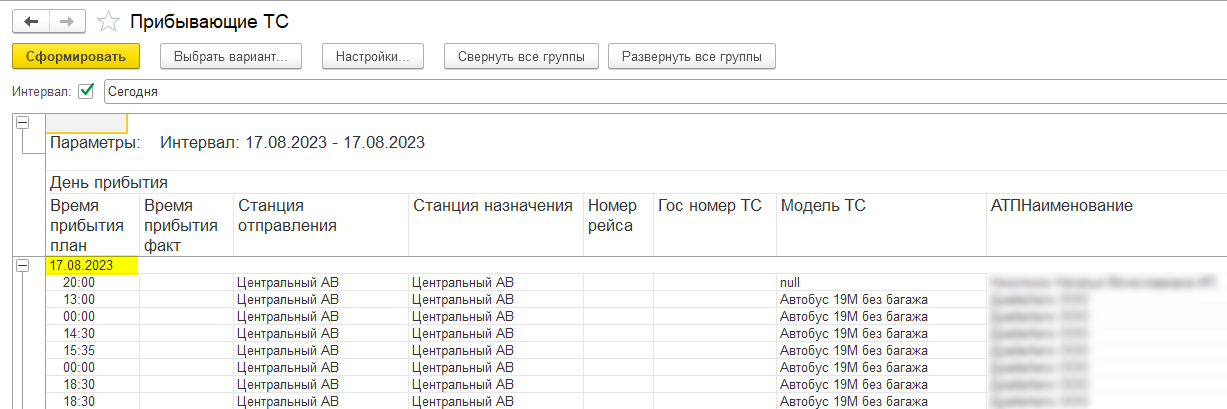Click the Сегодня interval input field

click(660, 91)
